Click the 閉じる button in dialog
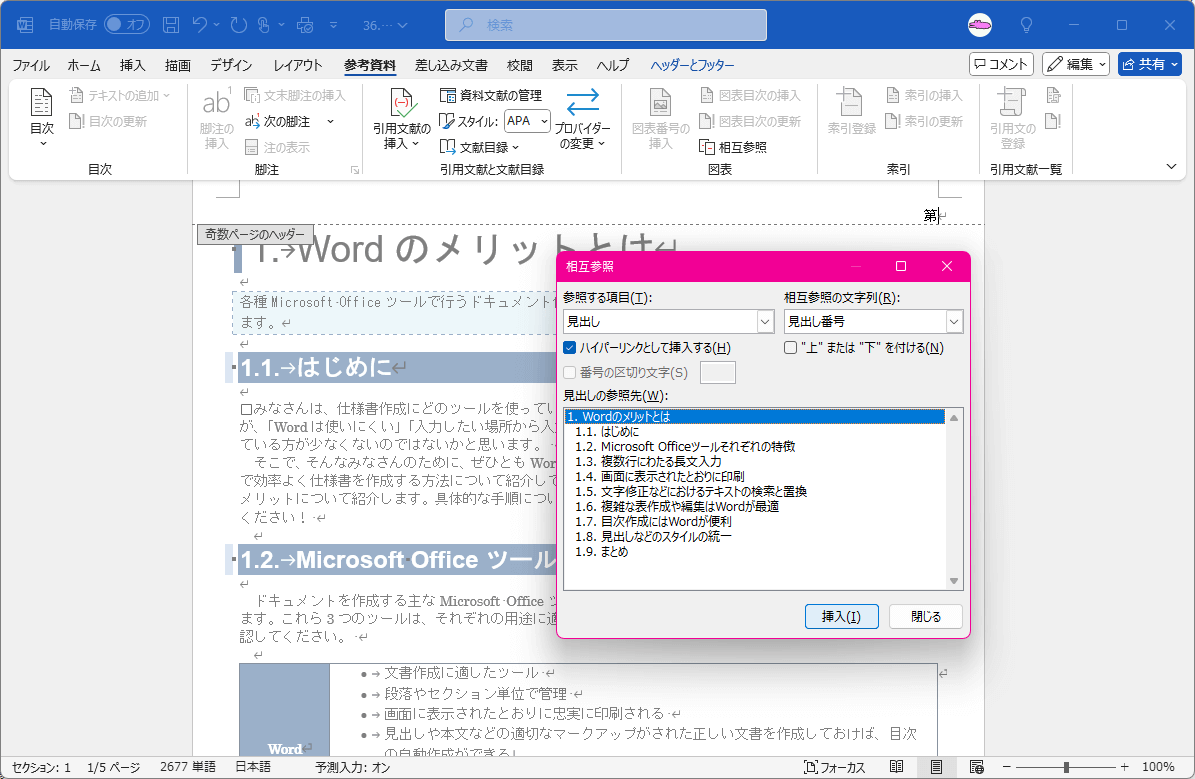This screenshot has width=1195, height=779. 926,616
